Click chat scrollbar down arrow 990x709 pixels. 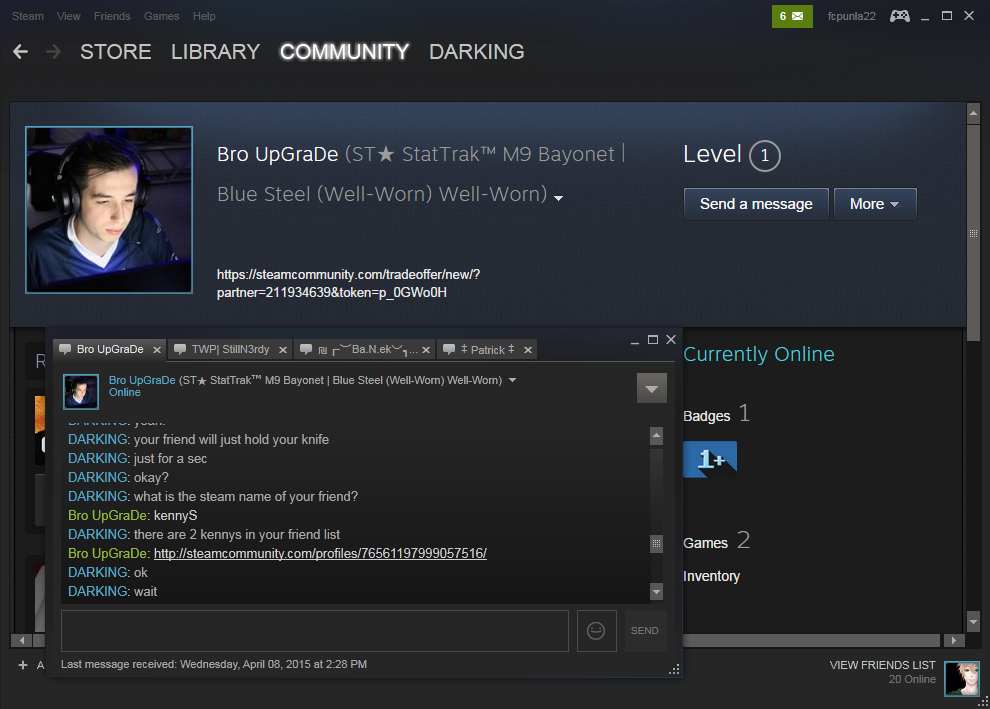pyautogui.click(x=657, y=592)
